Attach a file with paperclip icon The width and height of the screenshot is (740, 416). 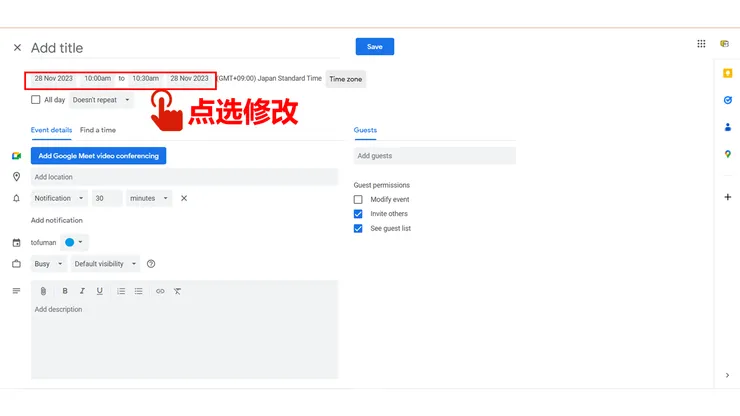click(x=43, y=291)
